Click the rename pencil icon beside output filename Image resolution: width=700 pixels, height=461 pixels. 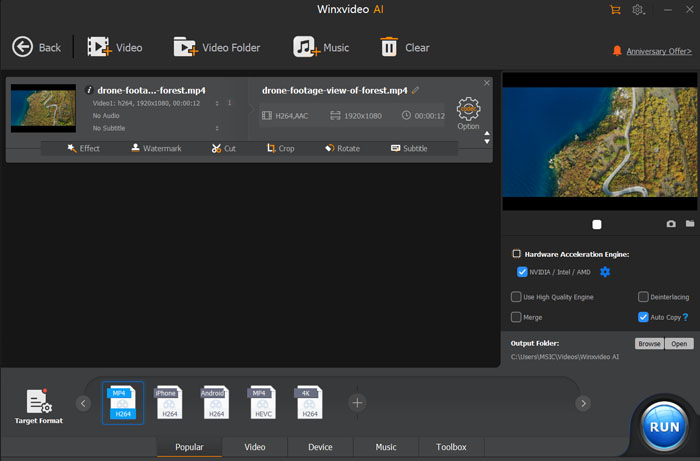415,90
